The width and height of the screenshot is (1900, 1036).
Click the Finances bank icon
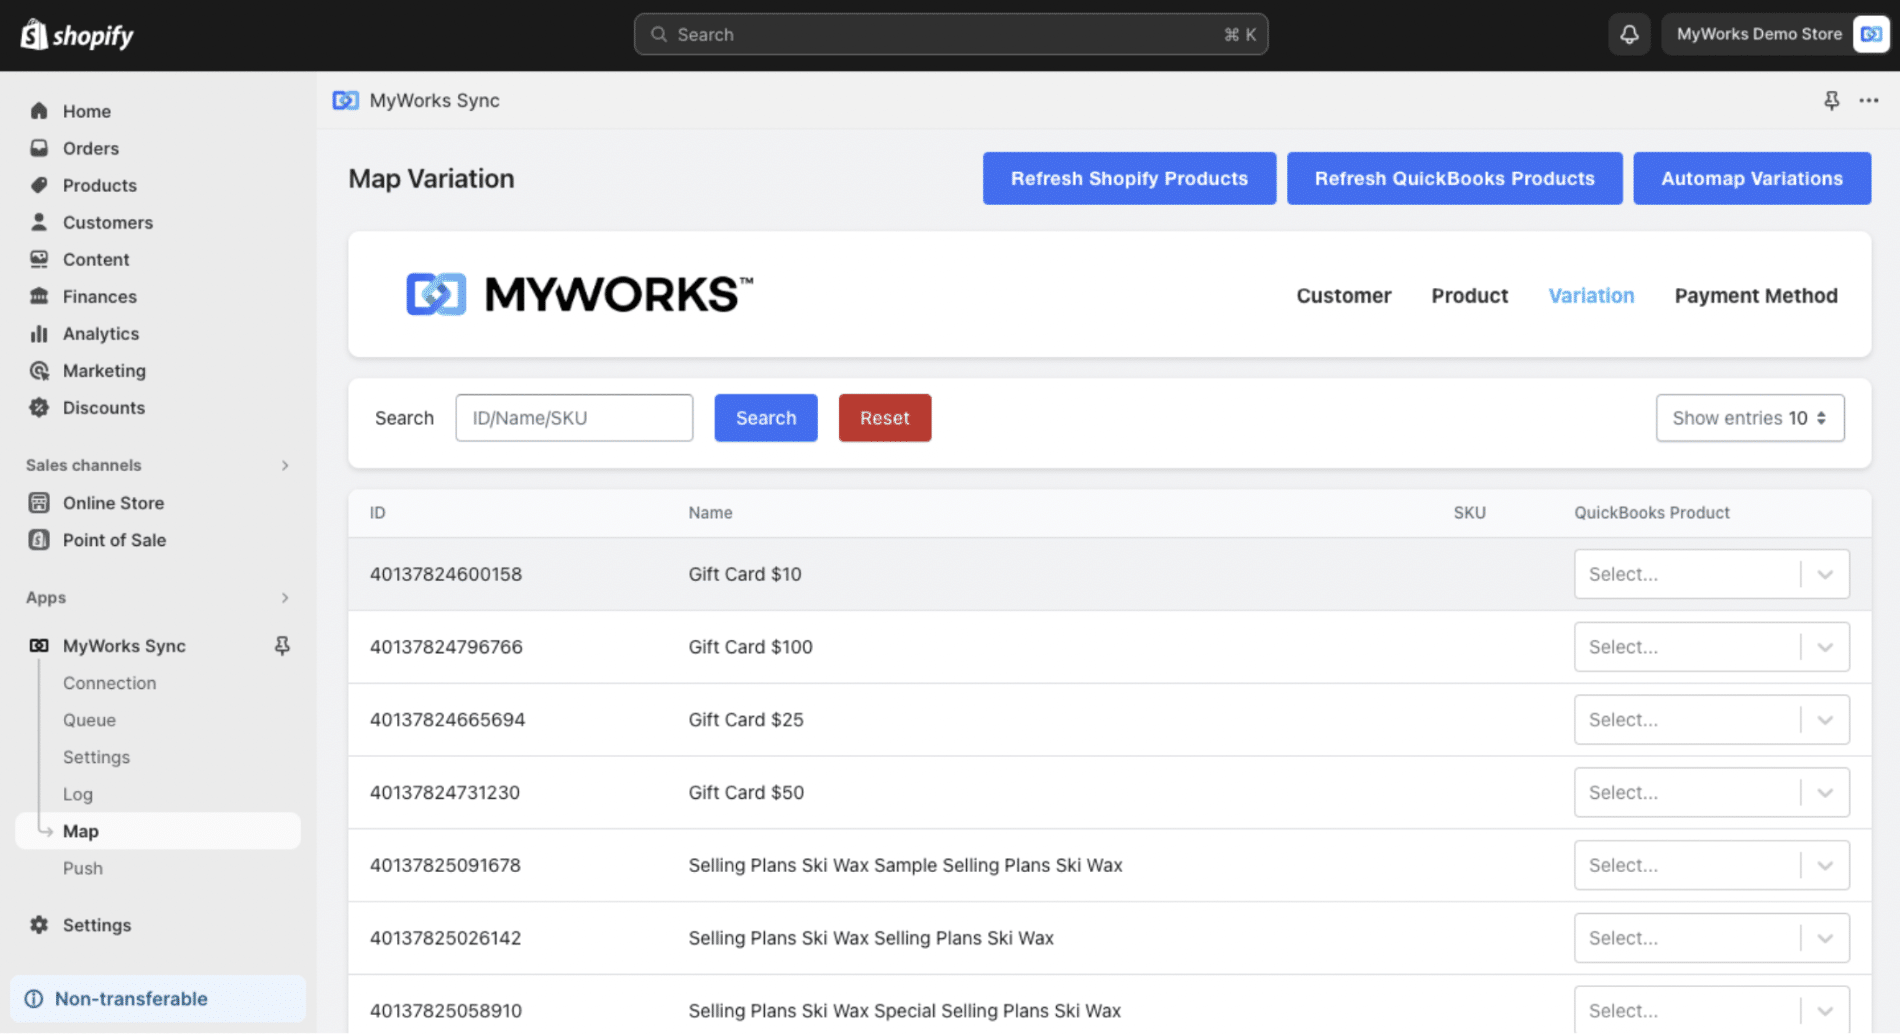click(39, 296)
